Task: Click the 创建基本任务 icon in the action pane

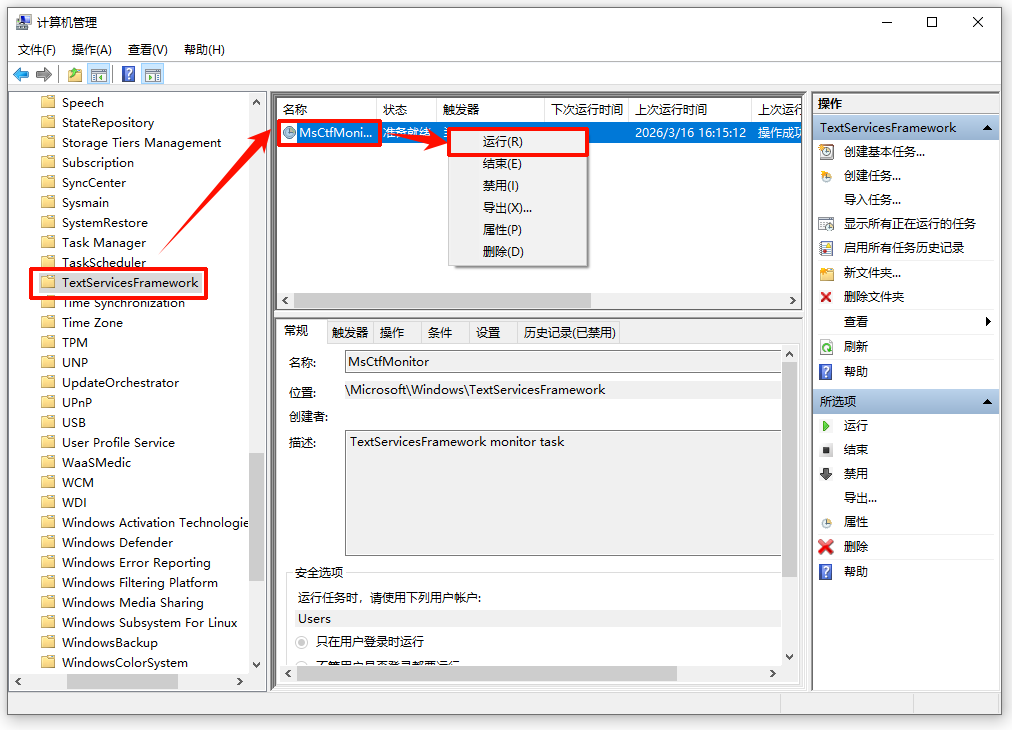Action: click(827, 152)
